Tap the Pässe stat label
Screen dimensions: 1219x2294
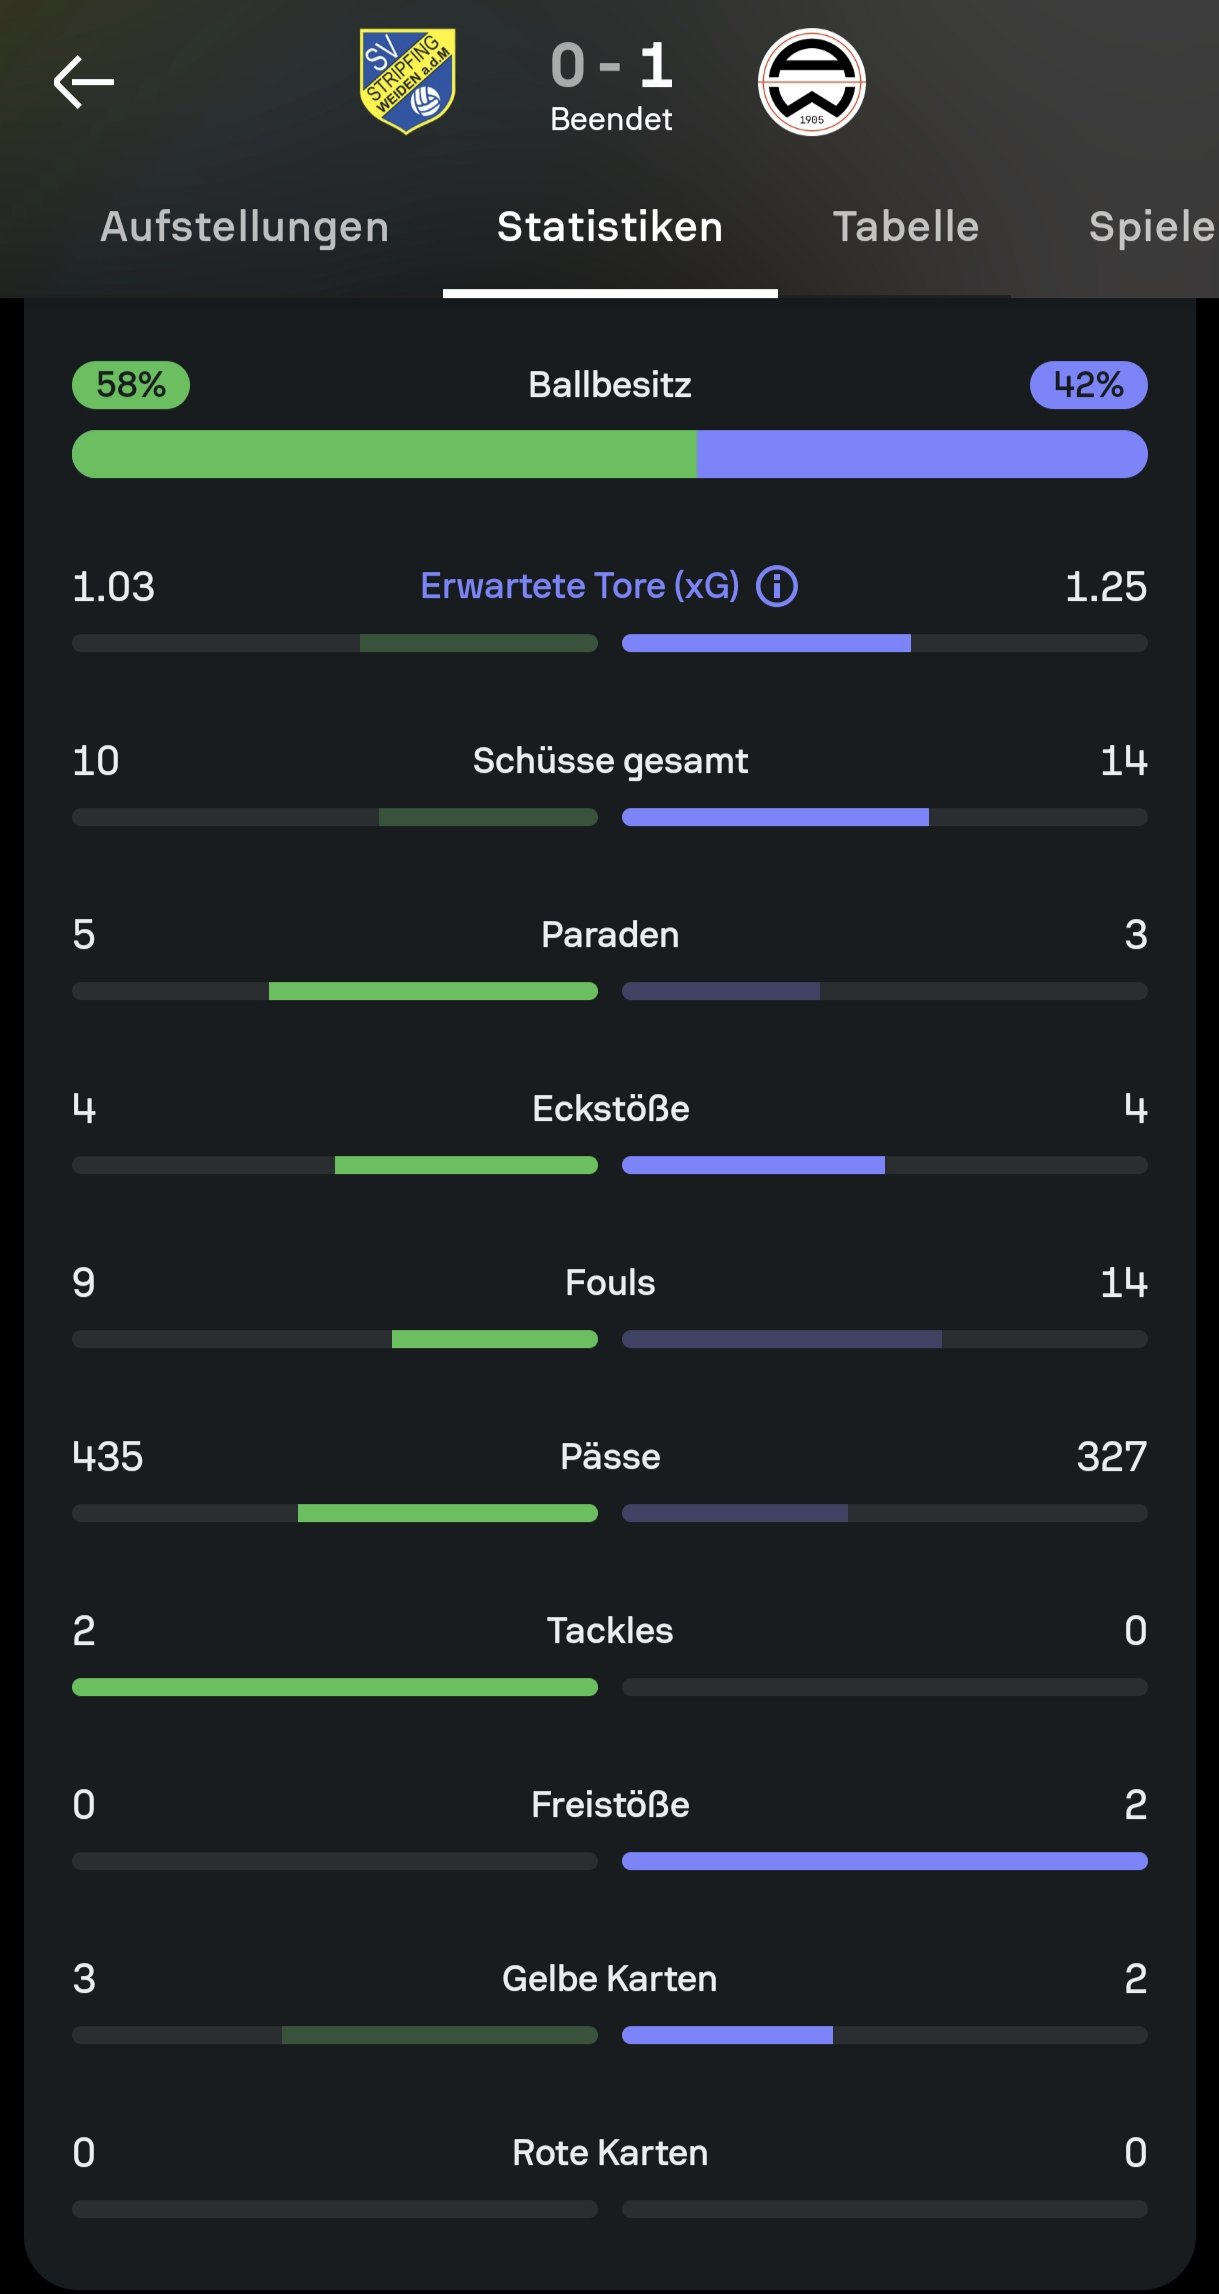pyautogui.click(x=610, y=1457)
